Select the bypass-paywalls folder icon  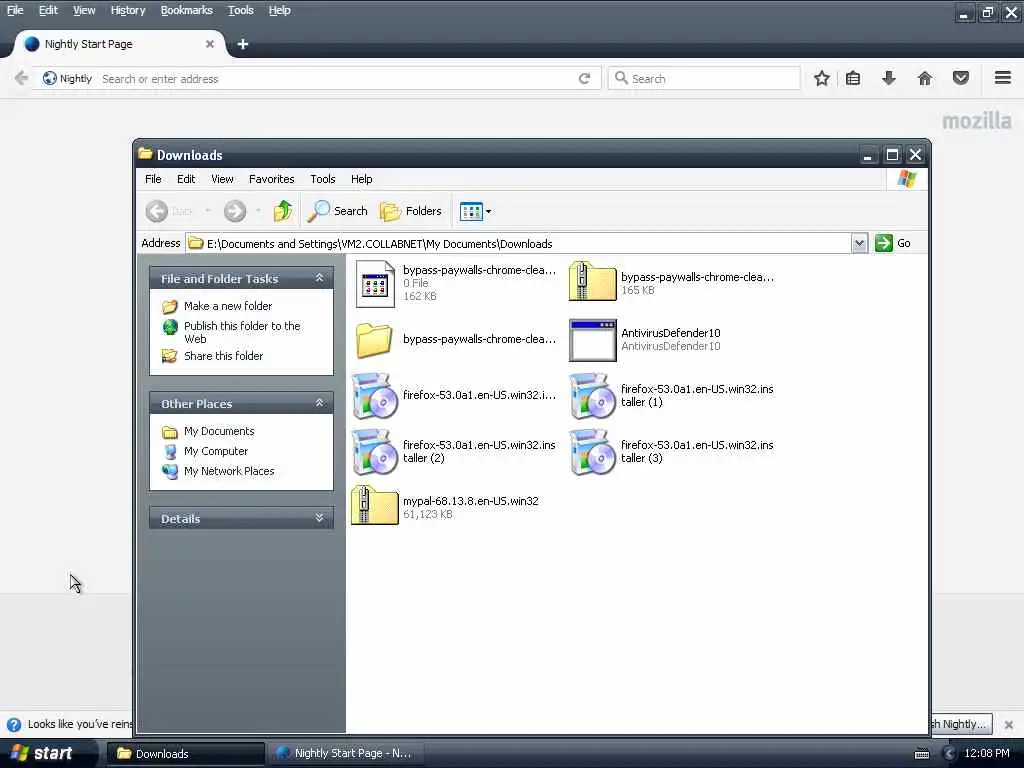(374, 340)
